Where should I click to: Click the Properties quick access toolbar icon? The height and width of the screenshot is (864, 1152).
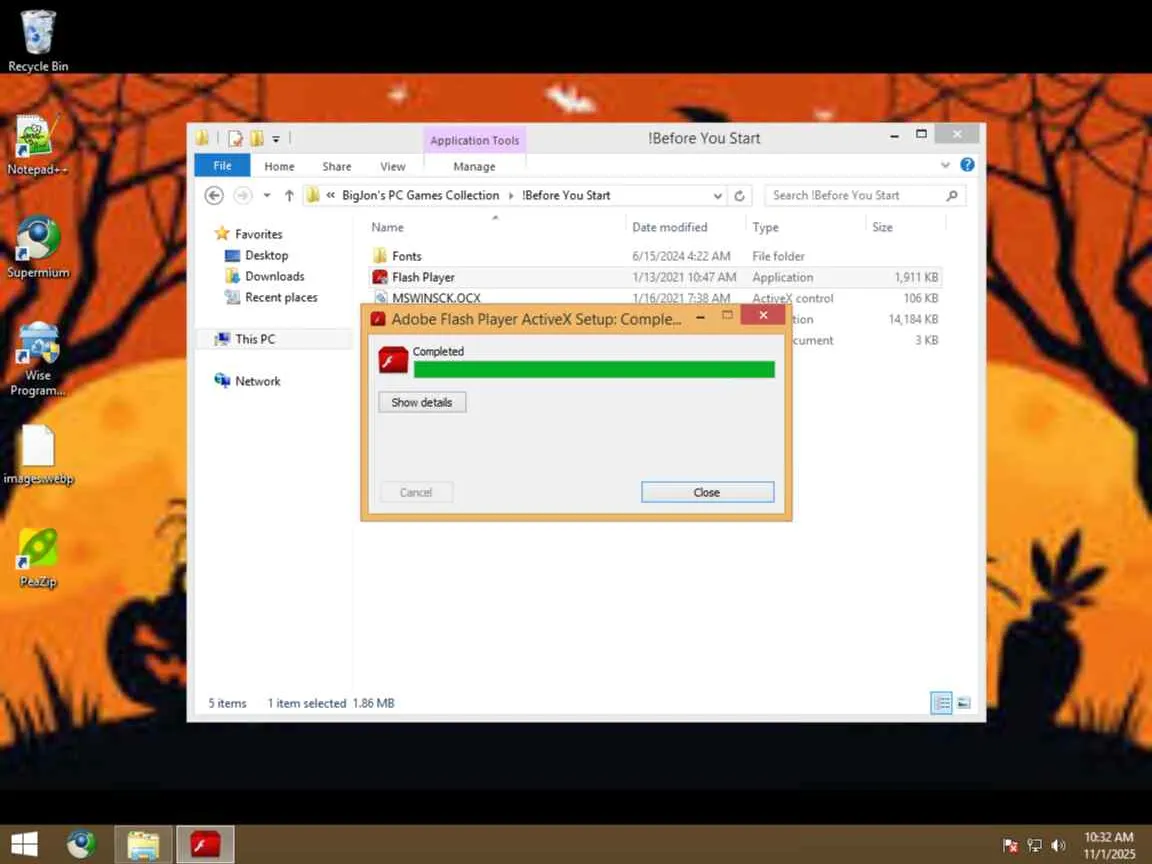[235, 138]
